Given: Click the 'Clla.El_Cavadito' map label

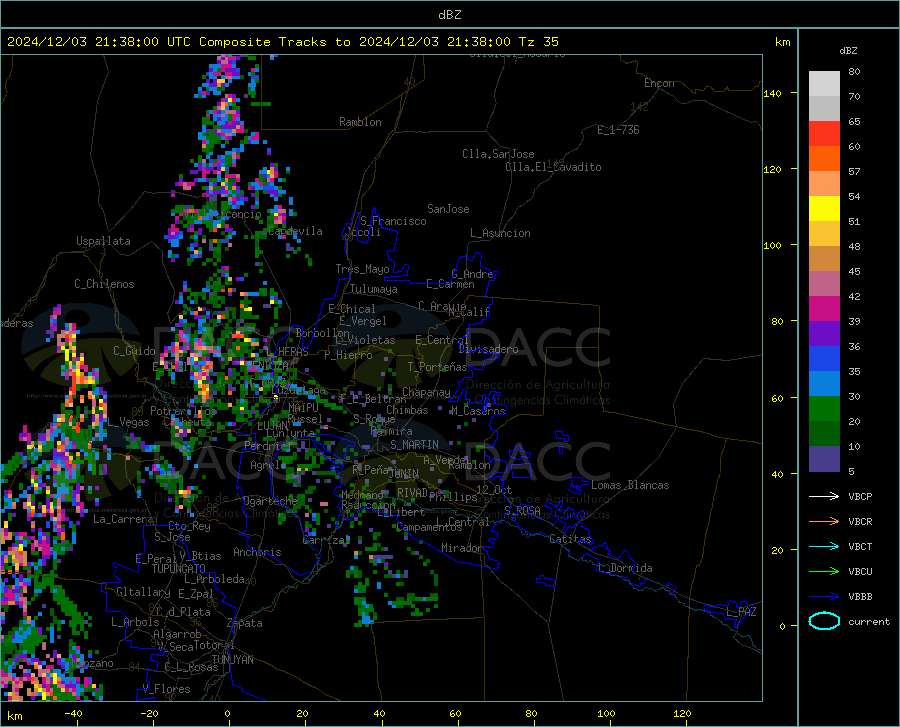Looking at the screenshot, I should (x=553, y=168).
